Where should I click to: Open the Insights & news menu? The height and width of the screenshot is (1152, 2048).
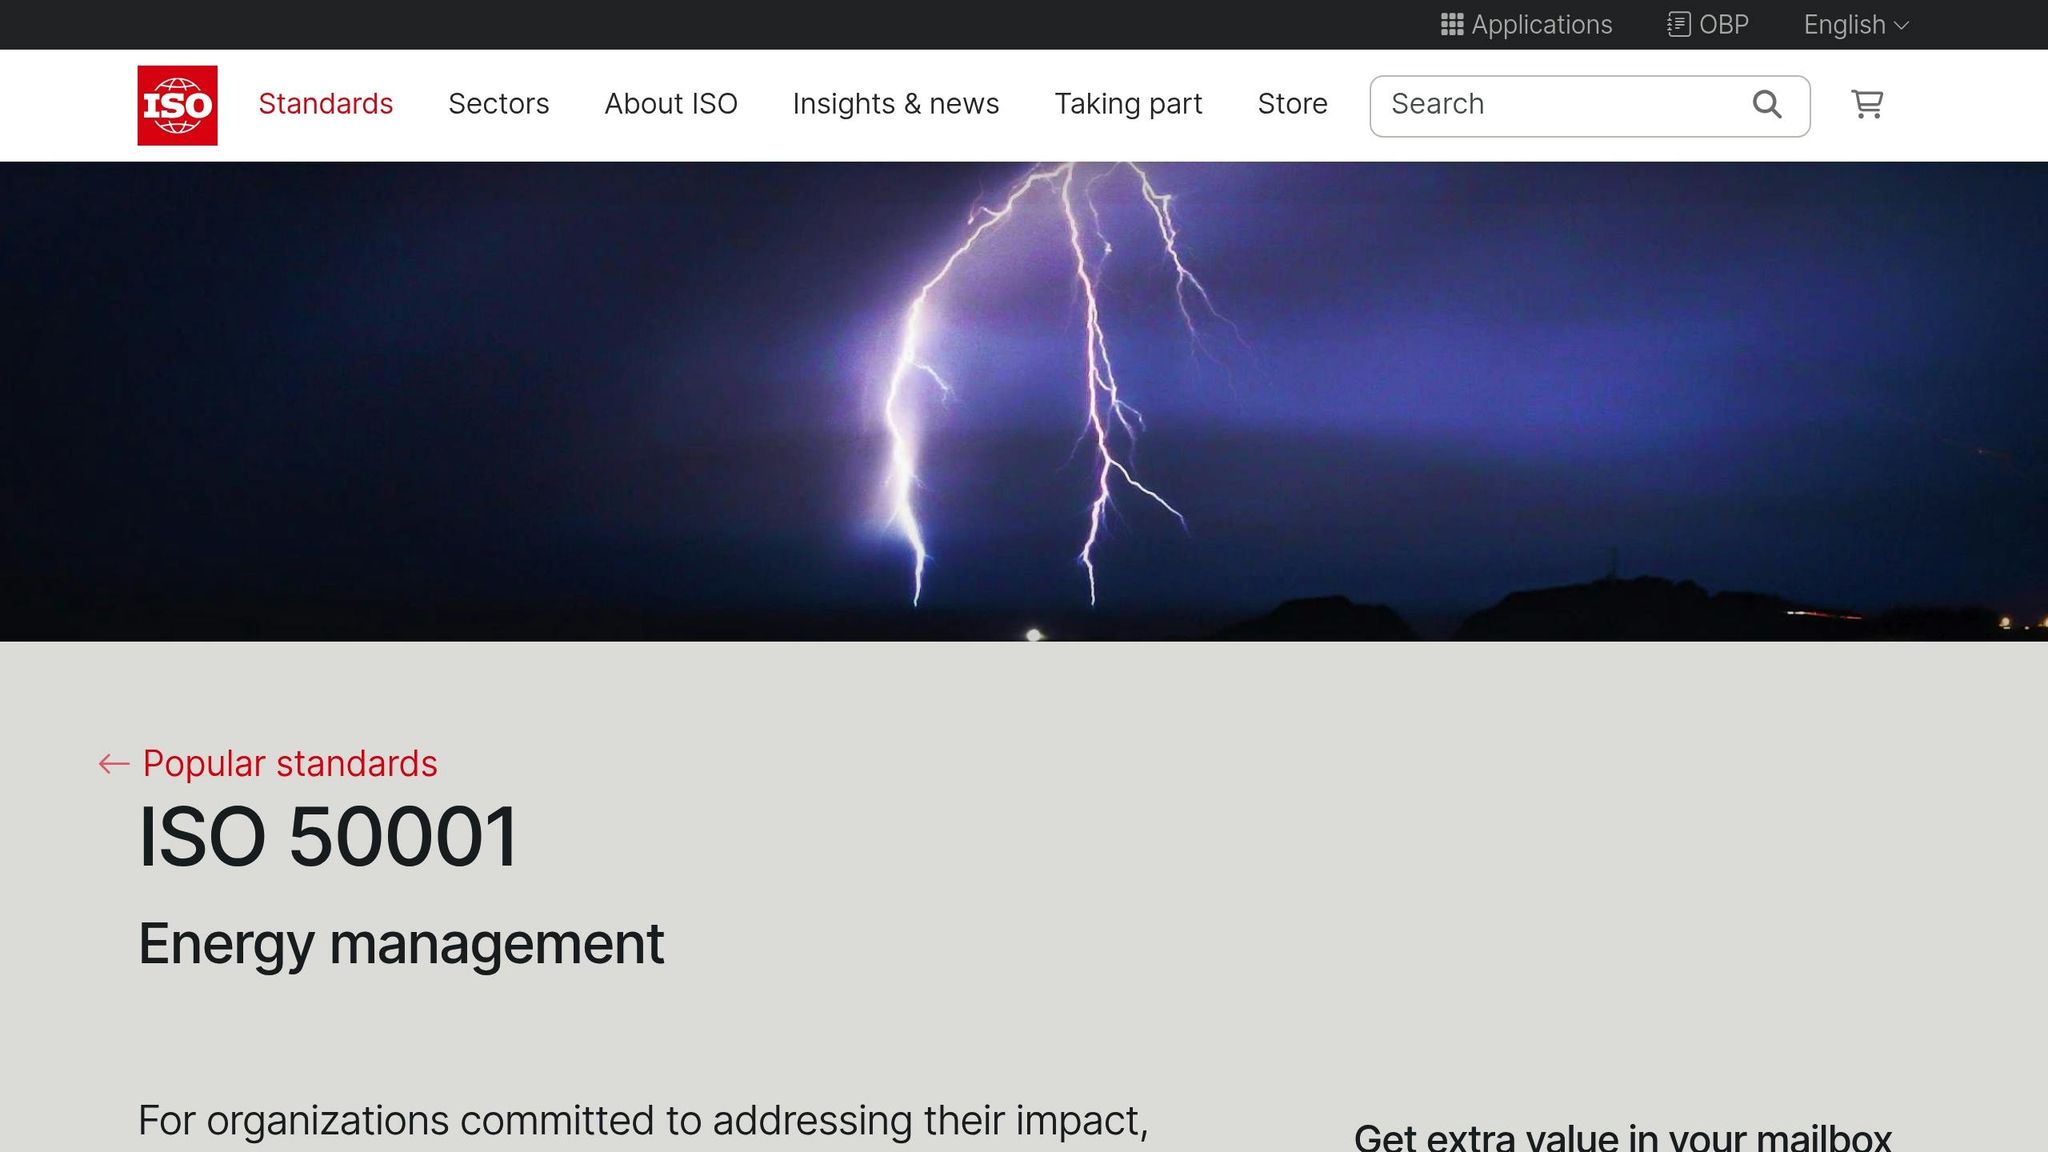click(896, 104)
